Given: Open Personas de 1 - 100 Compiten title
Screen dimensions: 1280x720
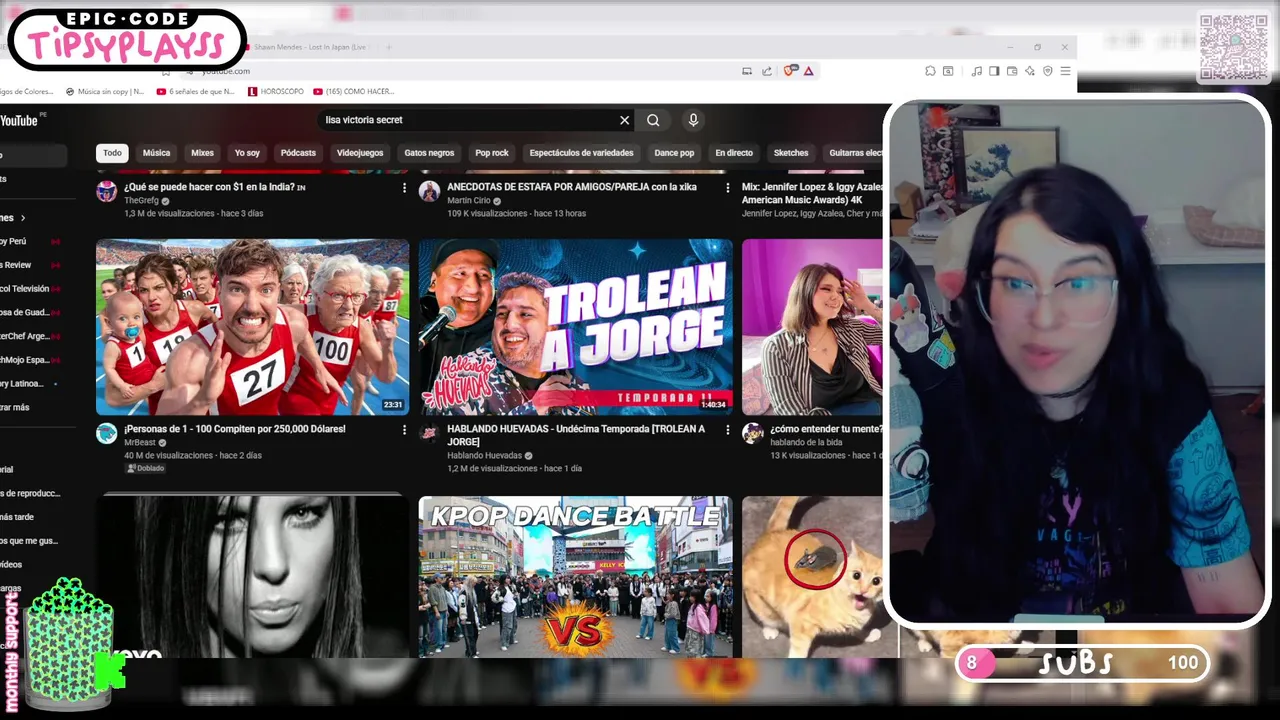Looking at the screenshot, I should point(235,429).
